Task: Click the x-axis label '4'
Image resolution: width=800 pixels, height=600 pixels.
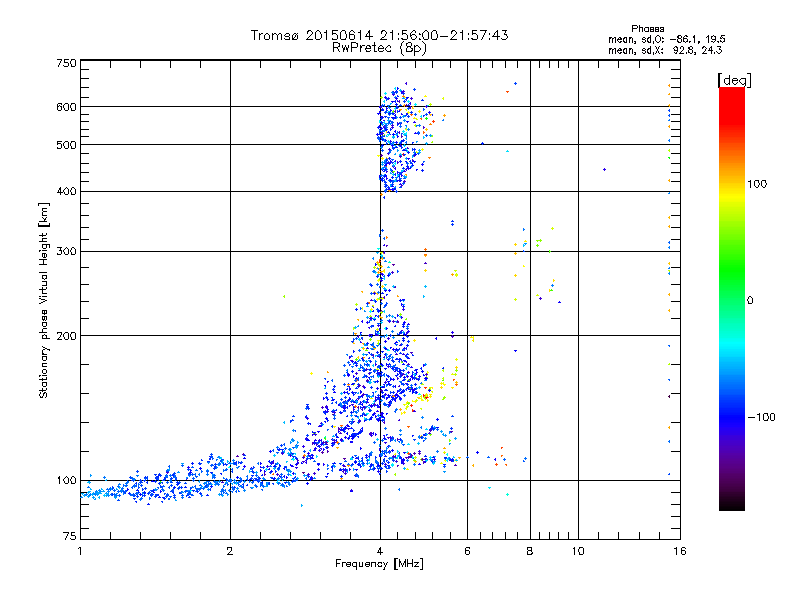Action: pos(380,551)
